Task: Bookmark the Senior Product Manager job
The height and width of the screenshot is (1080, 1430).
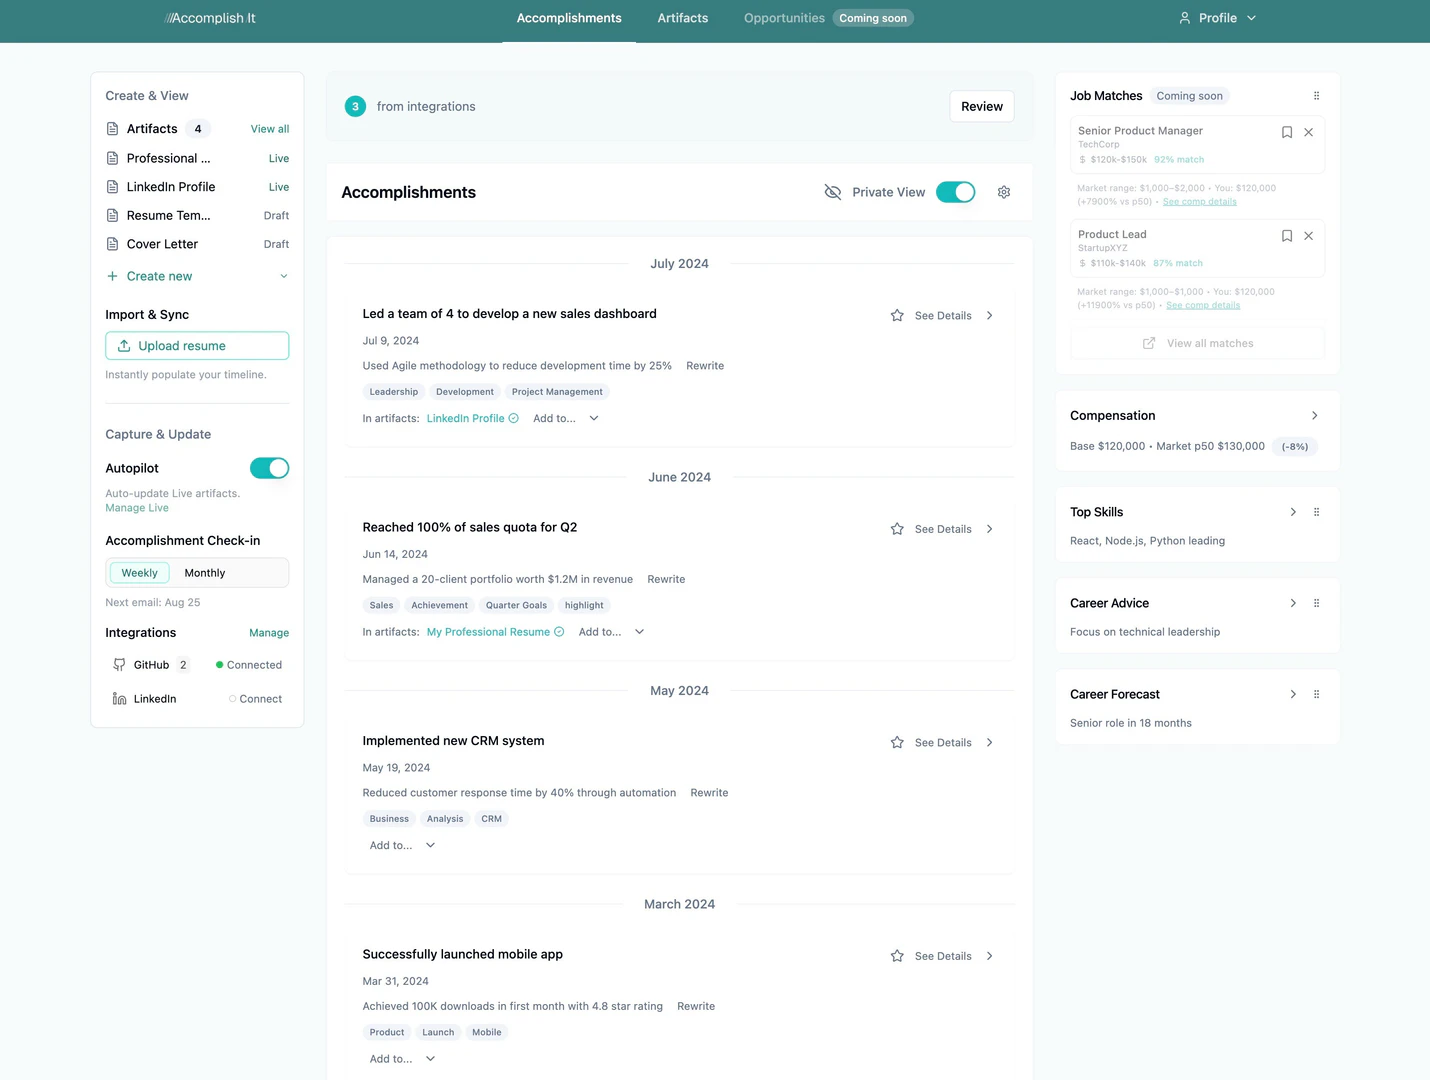Action: click(1287, 132)
